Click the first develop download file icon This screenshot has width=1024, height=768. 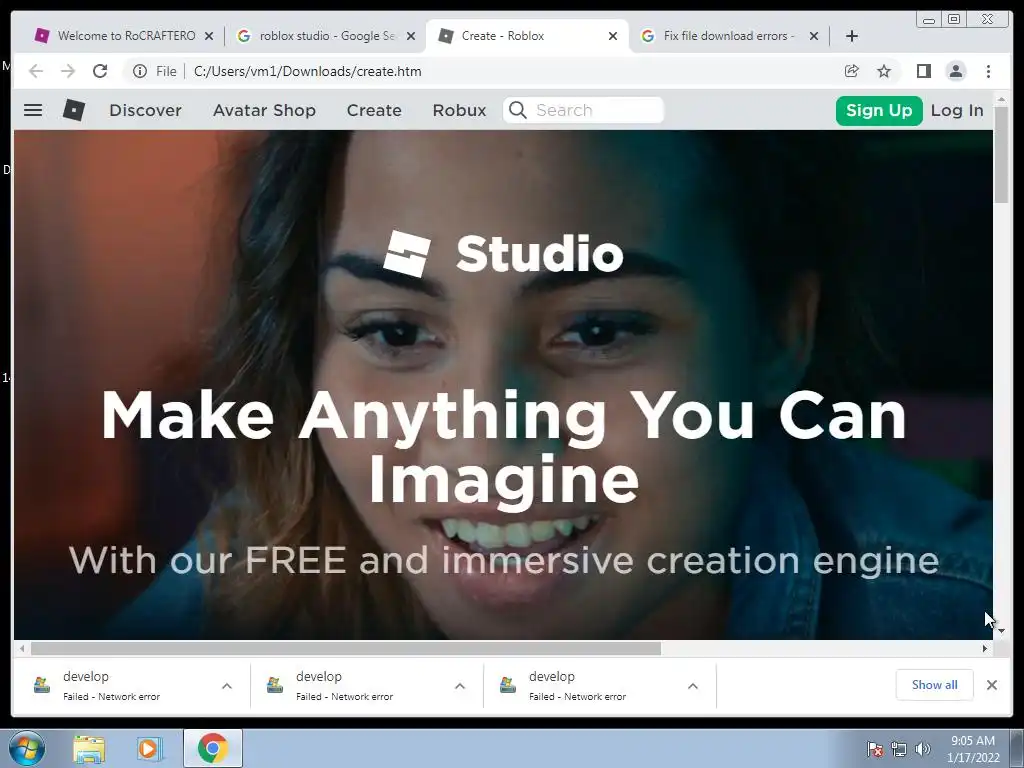(x=42, y=685)
